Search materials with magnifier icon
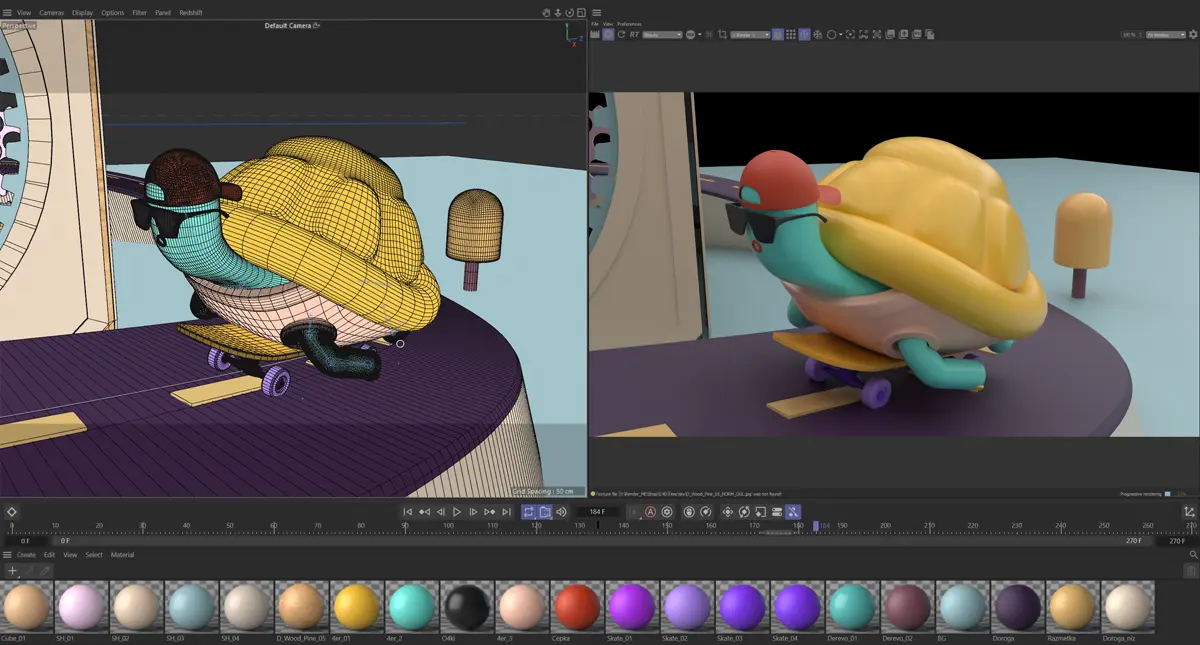Screen dimensions: 1200x645 tap(1193, 555)
